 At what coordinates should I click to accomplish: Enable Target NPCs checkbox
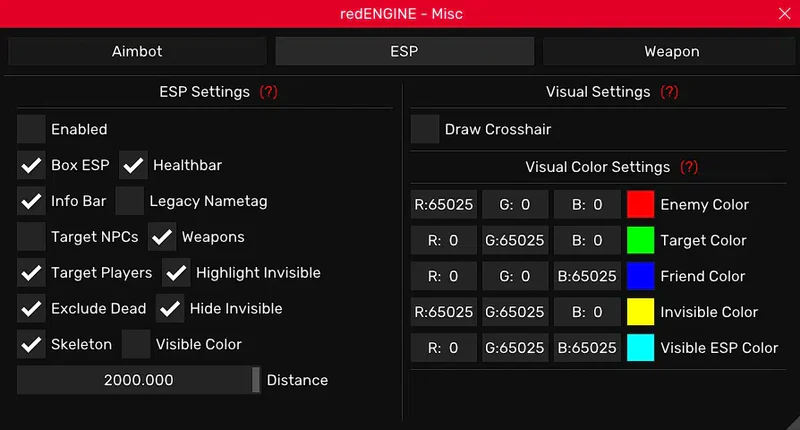click(31, 237)
